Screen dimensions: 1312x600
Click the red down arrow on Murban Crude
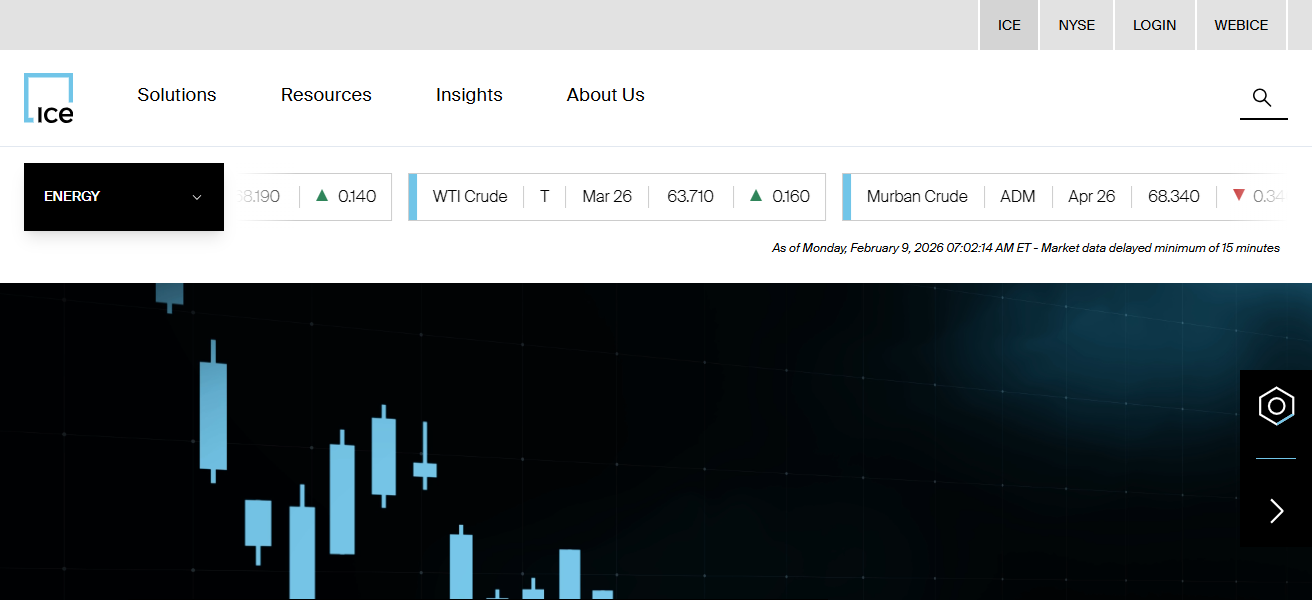tap(1240, 196)
